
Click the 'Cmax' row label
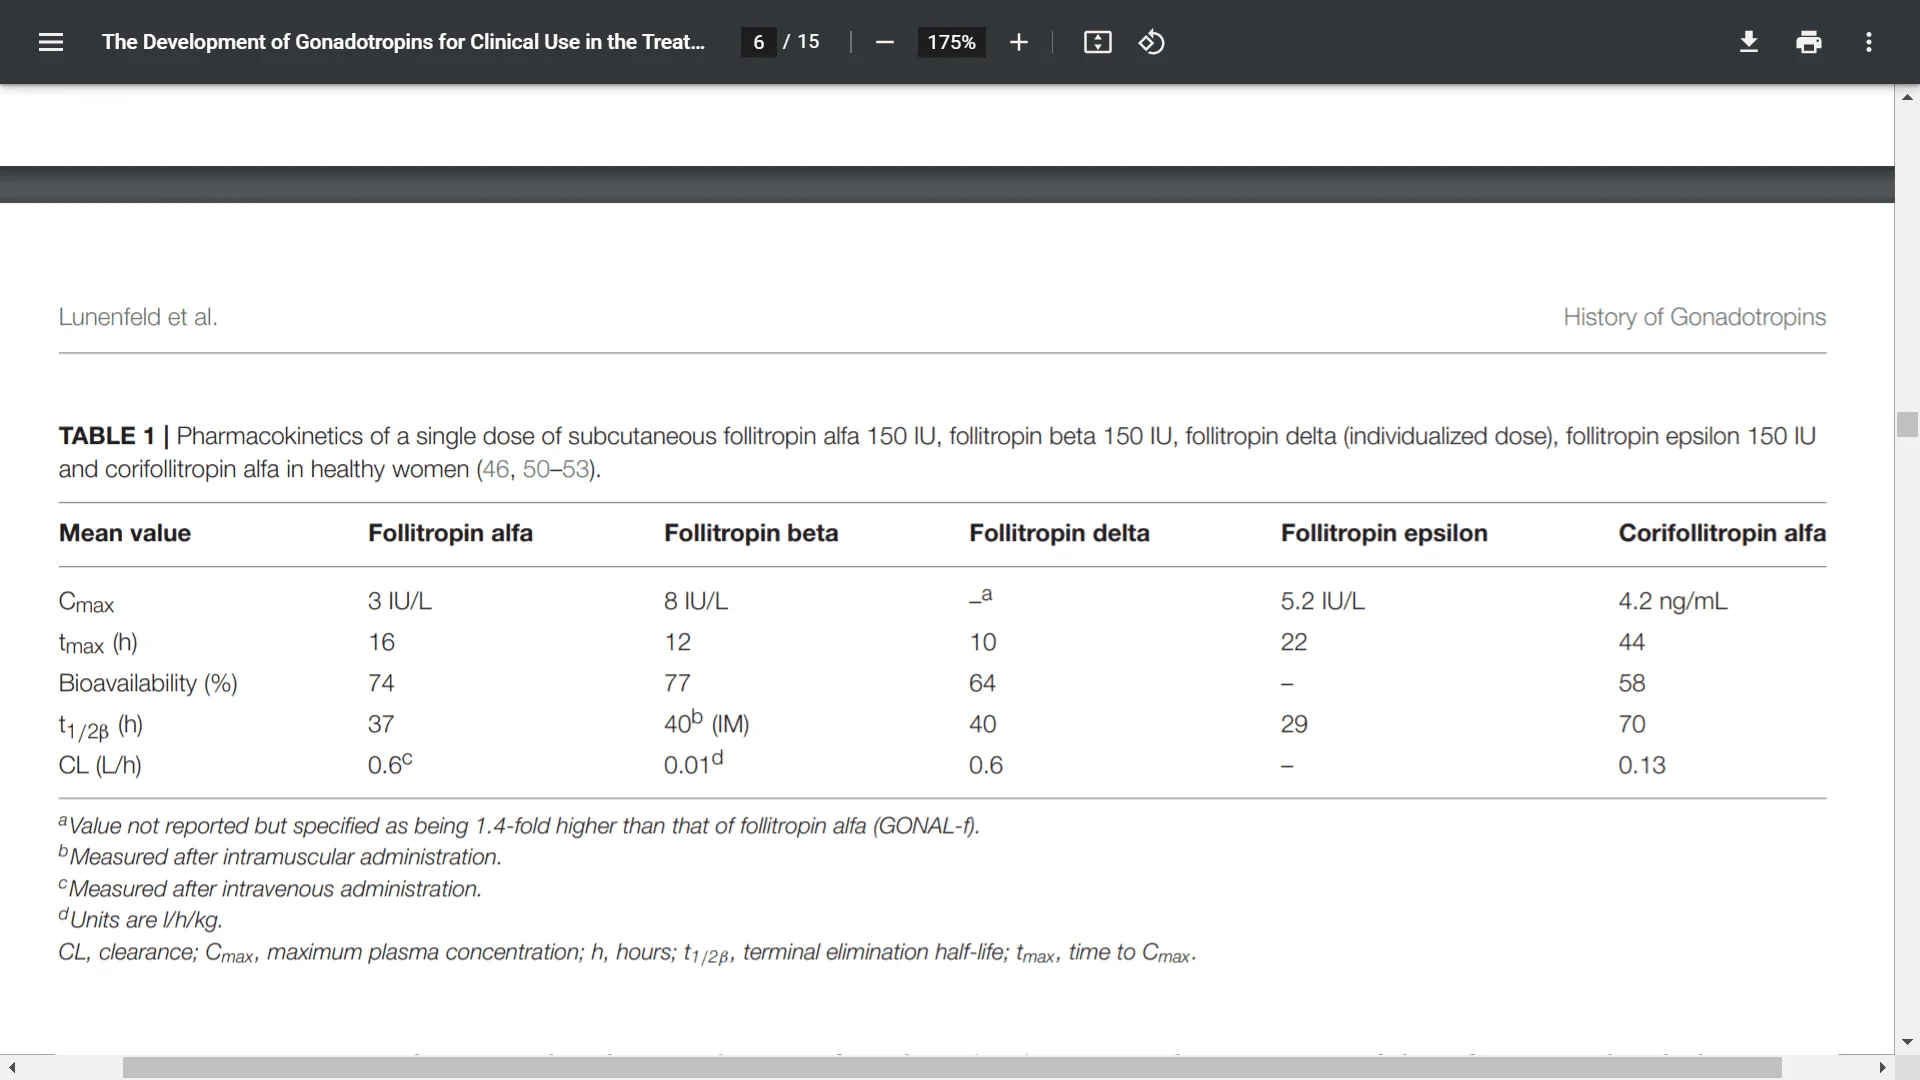pos(86,602)
